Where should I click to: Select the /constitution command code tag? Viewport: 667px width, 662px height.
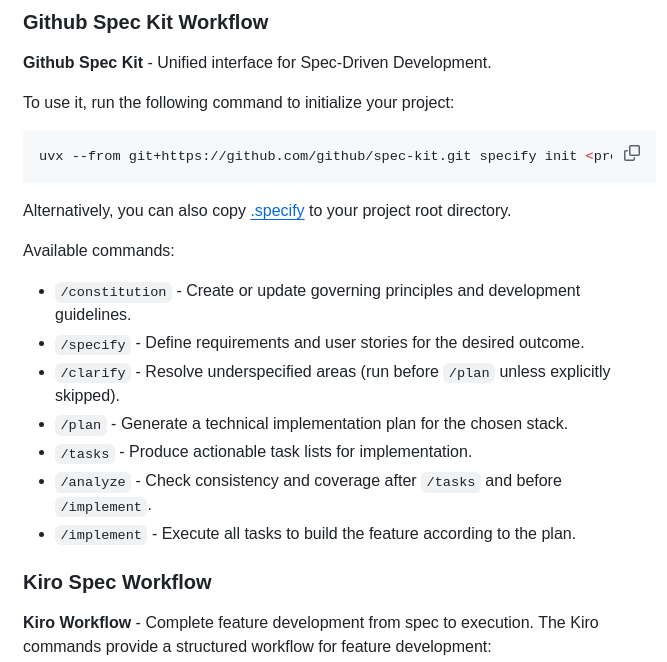(113, 292)
